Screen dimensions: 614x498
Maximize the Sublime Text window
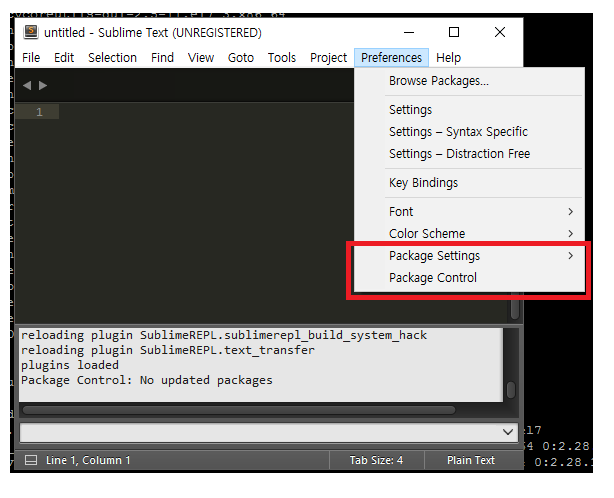(454, 32)
